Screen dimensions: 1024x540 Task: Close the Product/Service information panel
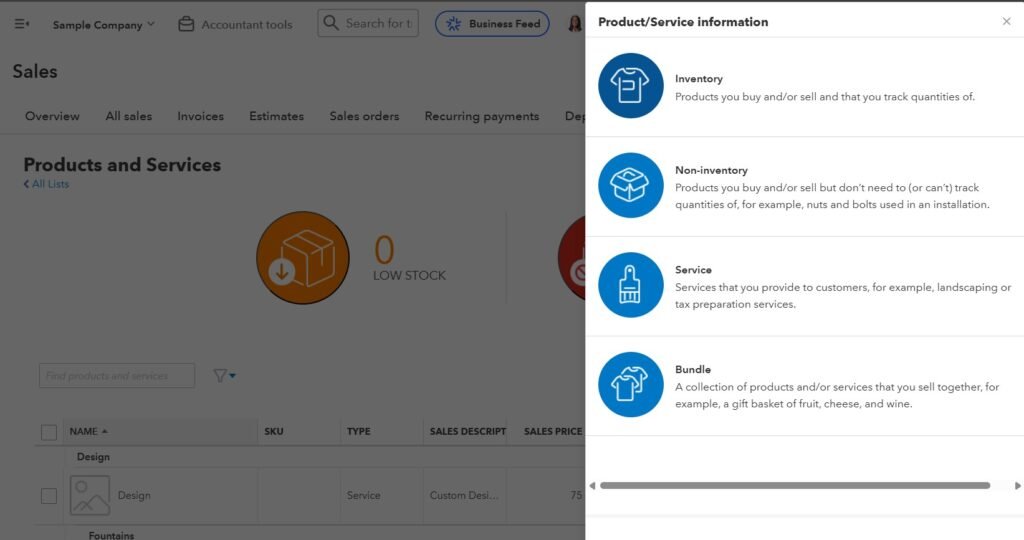pyautogui.click(x=1006, y=21)
